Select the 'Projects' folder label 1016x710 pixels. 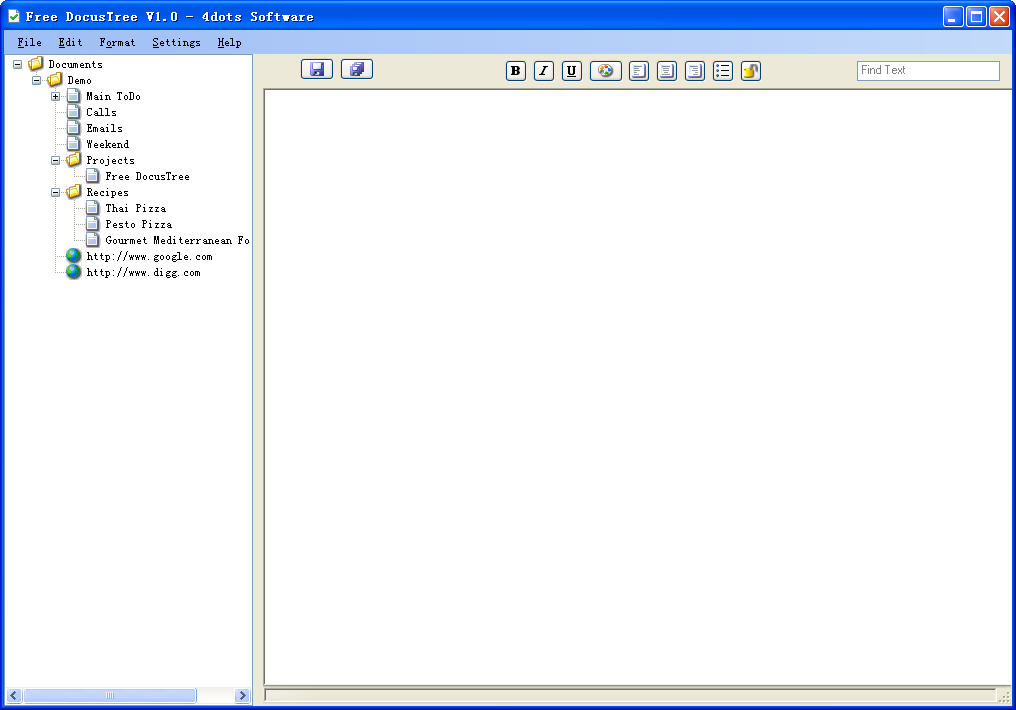110,160
